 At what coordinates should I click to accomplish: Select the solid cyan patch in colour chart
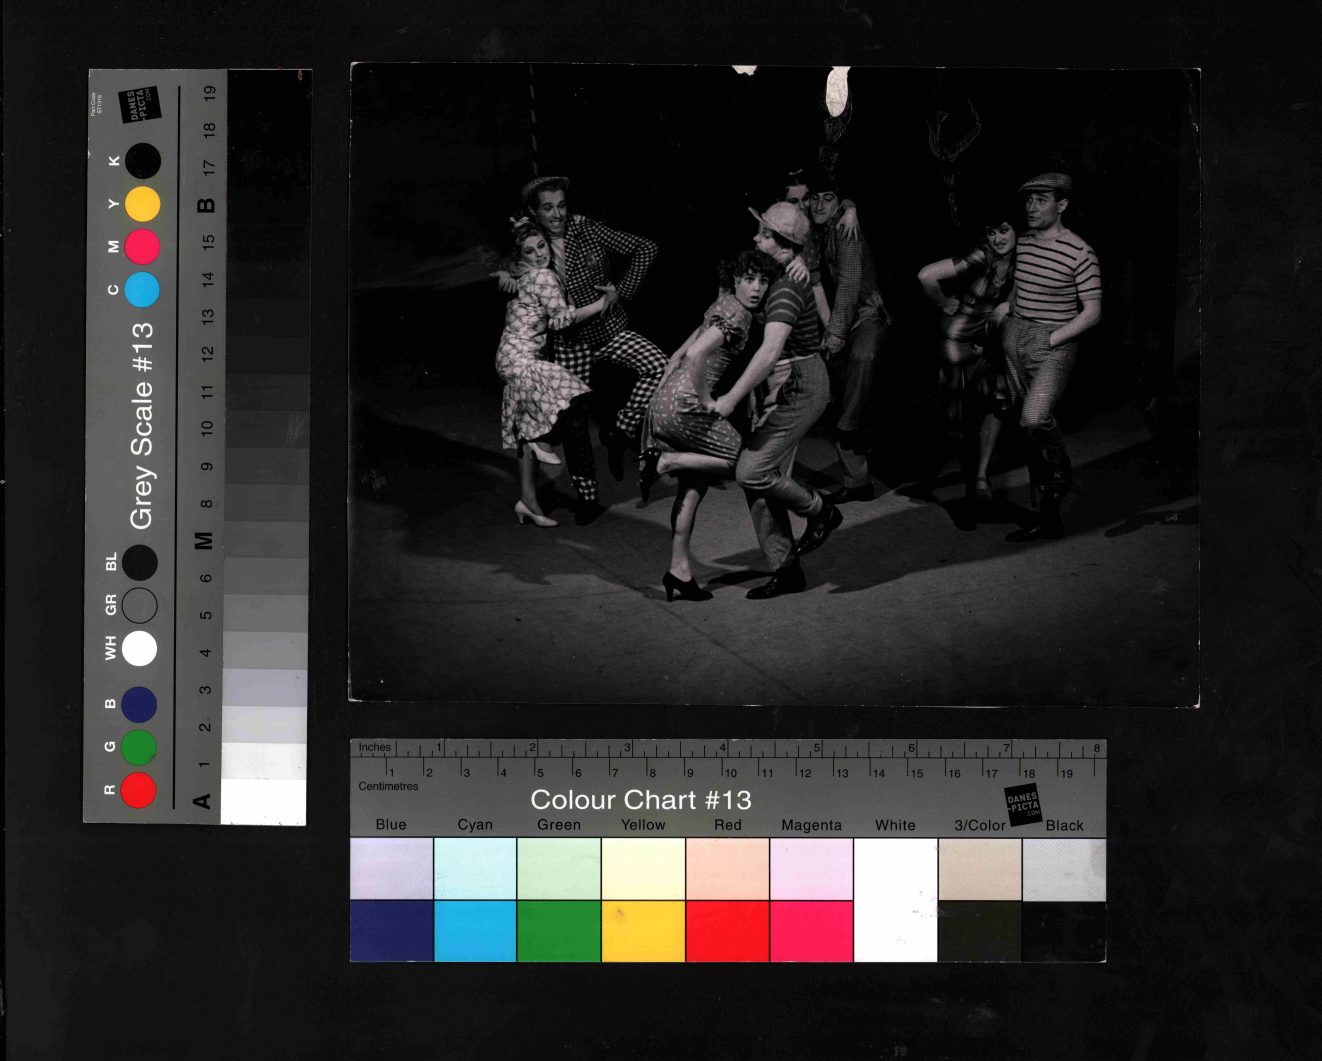[x=475, y=931]
